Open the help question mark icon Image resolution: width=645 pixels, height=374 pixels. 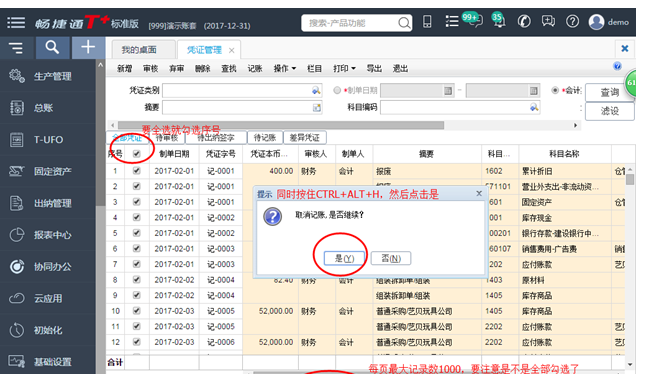point(572,21)
